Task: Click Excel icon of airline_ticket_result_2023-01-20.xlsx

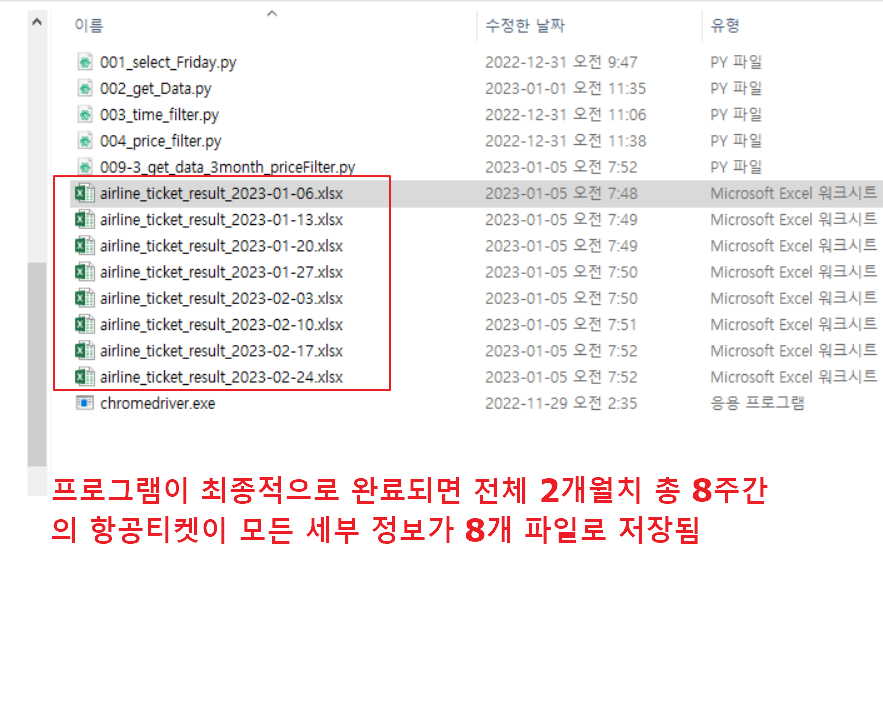Action: 84,246
